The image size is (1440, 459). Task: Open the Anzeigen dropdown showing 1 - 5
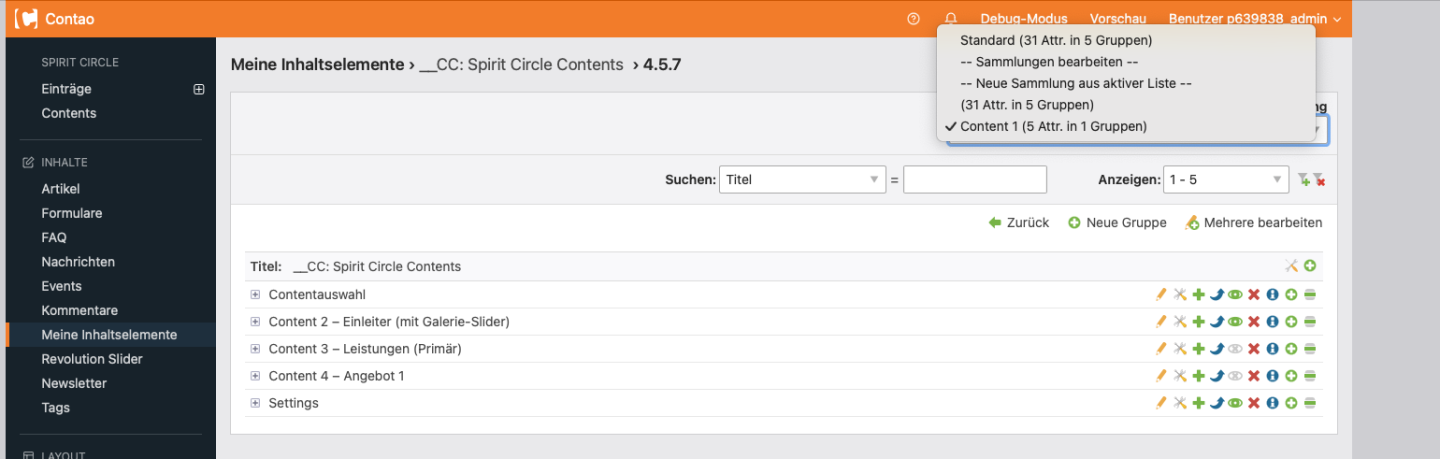(1226, 180)
